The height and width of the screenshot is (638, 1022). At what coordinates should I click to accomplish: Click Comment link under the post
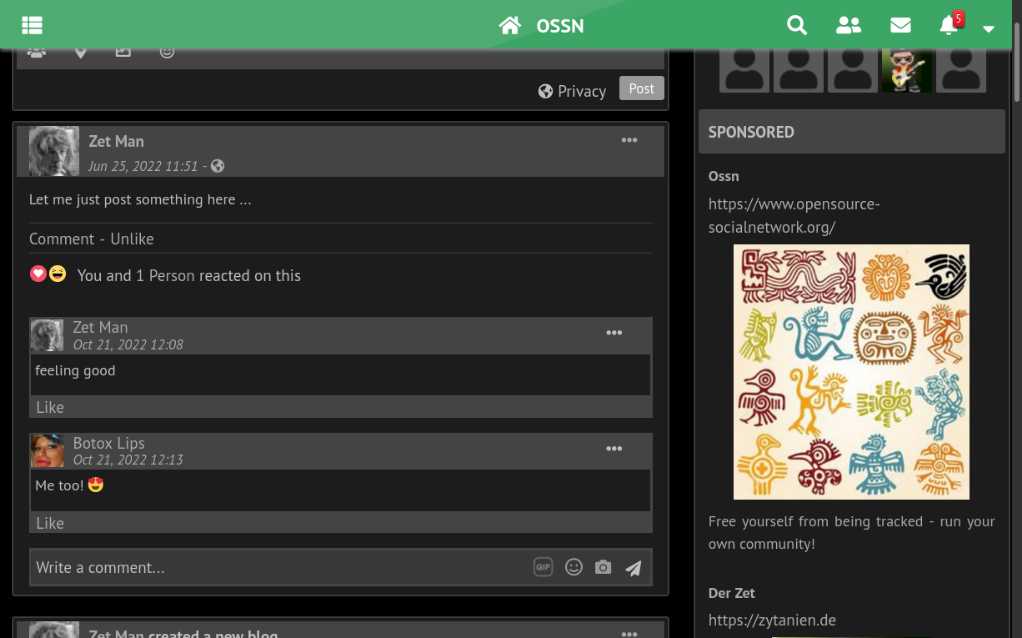coord(61,239)
